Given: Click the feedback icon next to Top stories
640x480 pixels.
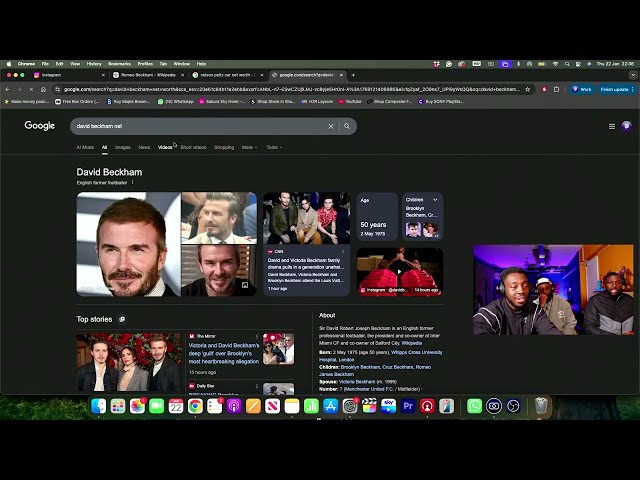Looking at the screenshot, I should coord(122,319).
